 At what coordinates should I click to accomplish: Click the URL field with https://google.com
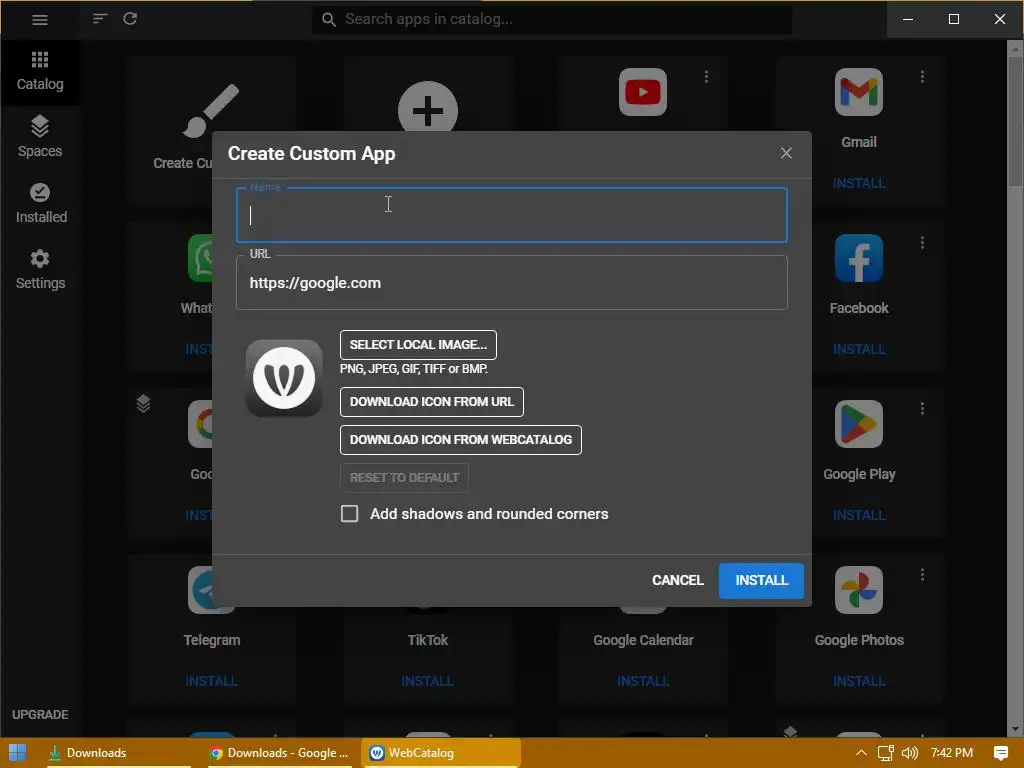coord(511,283)
